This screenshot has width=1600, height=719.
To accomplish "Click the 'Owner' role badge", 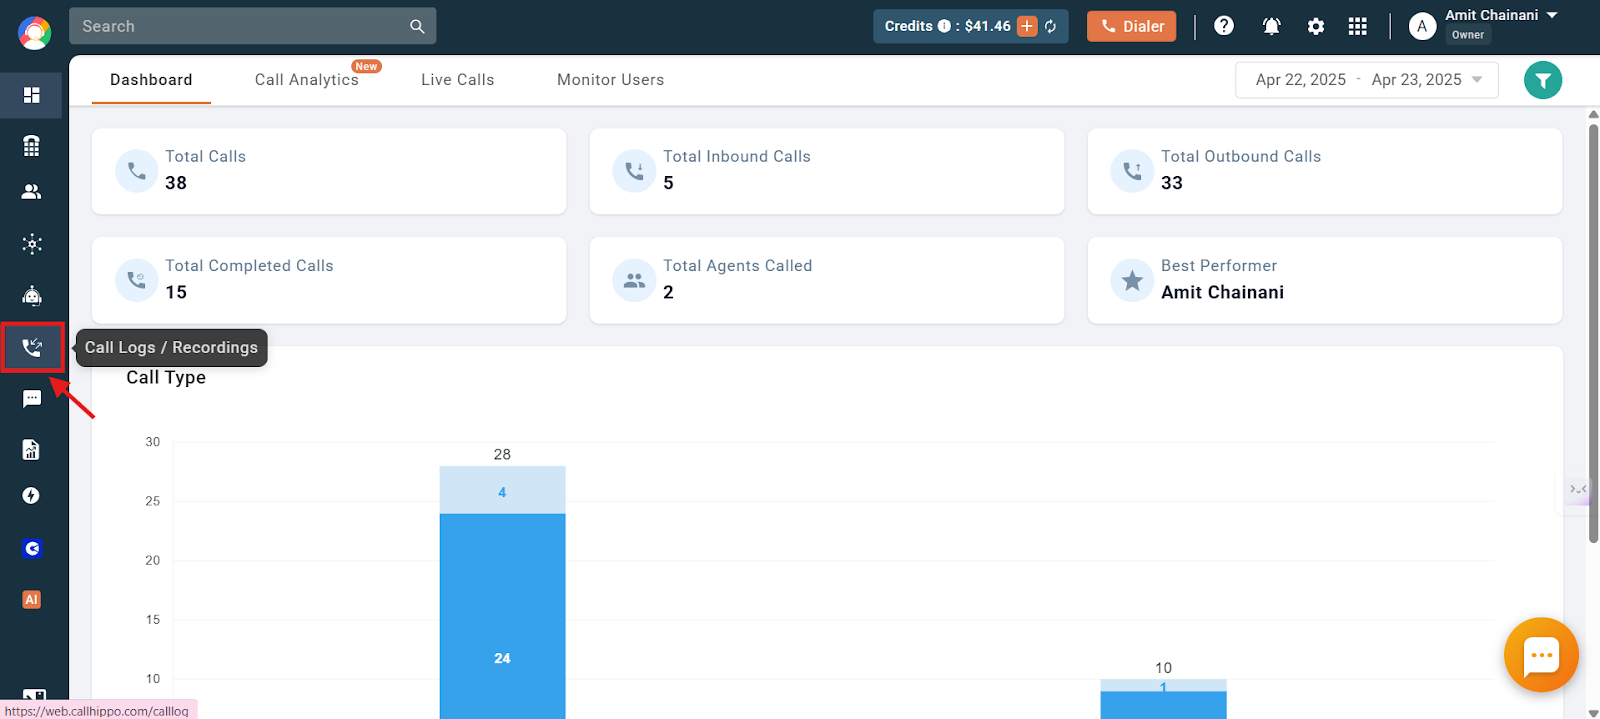I will click(1468, 35).
